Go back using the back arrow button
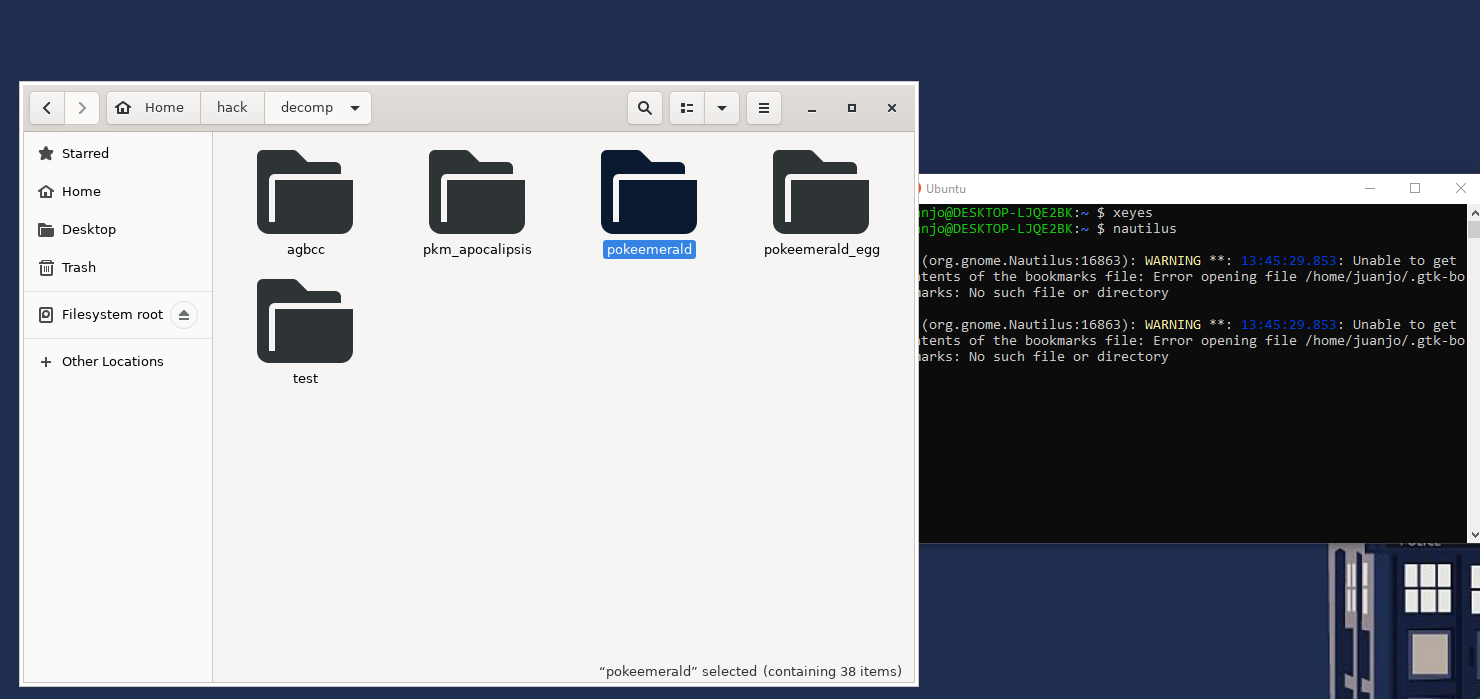The width and height of the screenshot is (1480, 699). 47,108
